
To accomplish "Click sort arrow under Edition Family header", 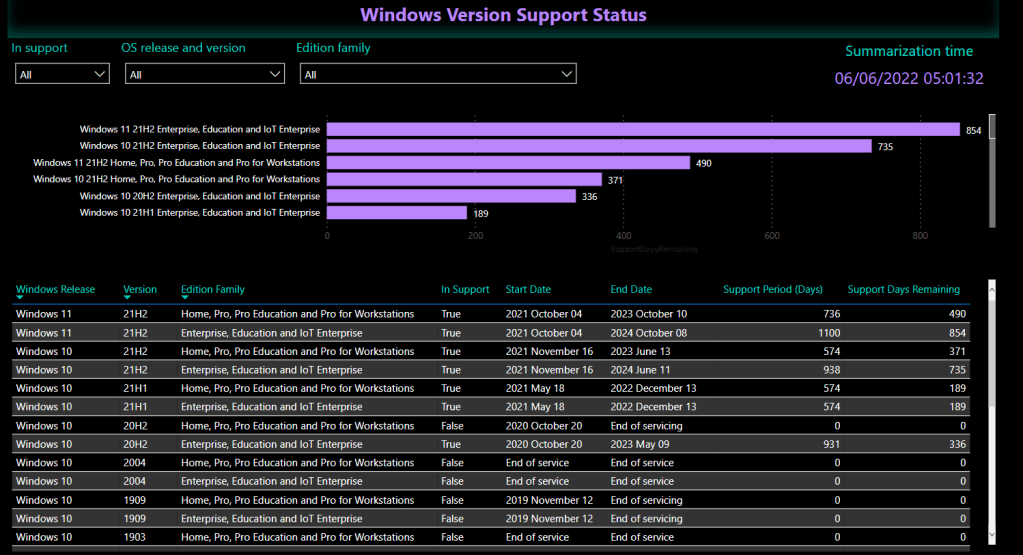I will coord(186,297).
